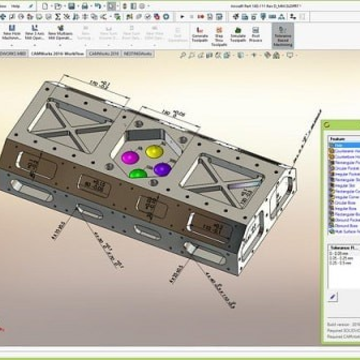Switch to CAMWorks 2016 Workflow tab
This screenshot has height=360, width=360.
[x=57, y=53]
